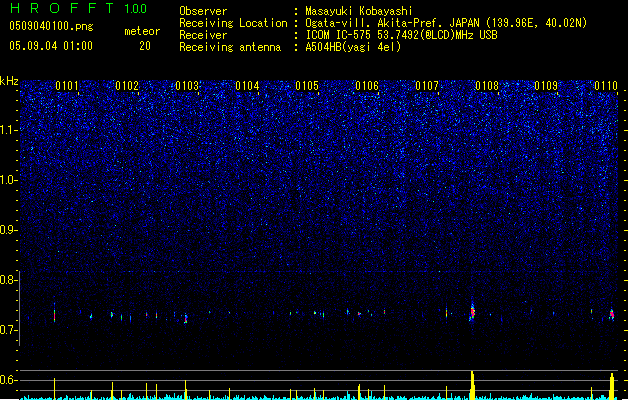Click the 'meteor' label
Viewport: 629px width, 400px height.
142,31
